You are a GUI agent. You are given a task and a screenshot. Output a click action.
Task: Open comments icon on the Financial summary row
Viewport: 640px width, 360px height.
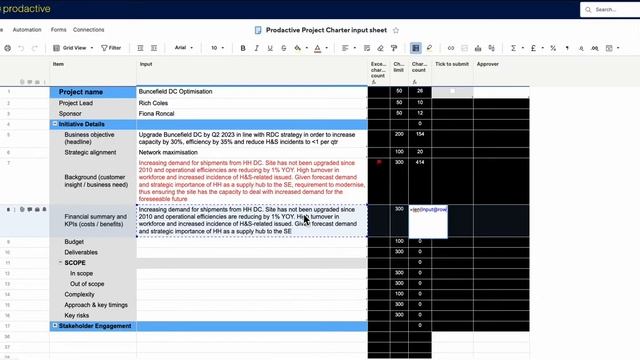(30, 209)
